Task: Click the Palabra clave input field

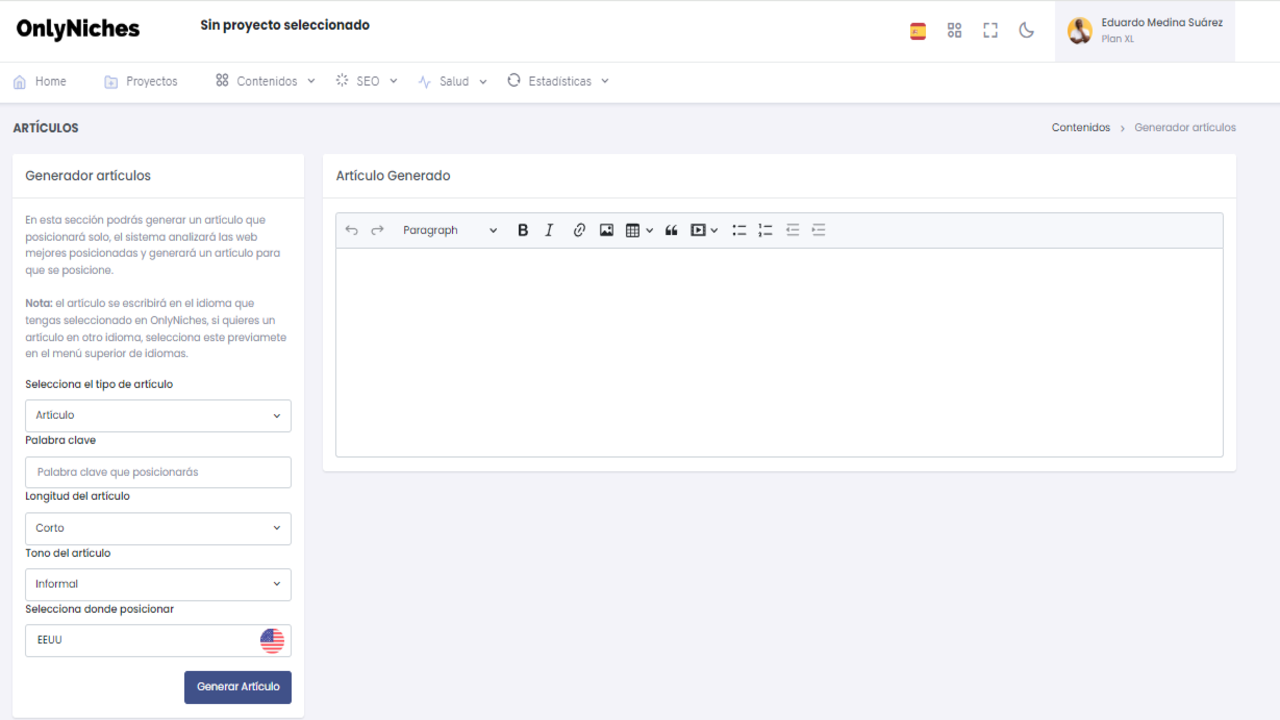Action: pyautogui.click(x=158, y=472)
